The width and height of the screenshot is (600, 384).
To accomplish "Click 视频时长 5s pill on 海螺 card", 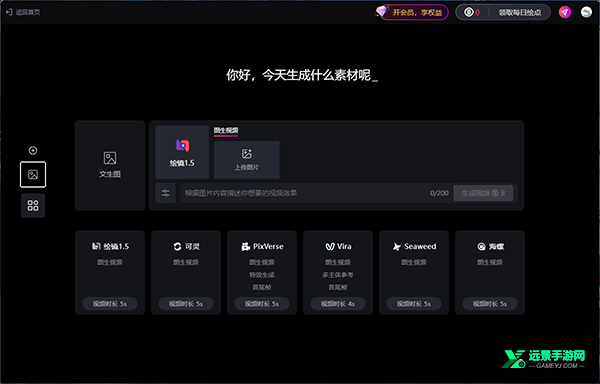I will pos(490,304).
